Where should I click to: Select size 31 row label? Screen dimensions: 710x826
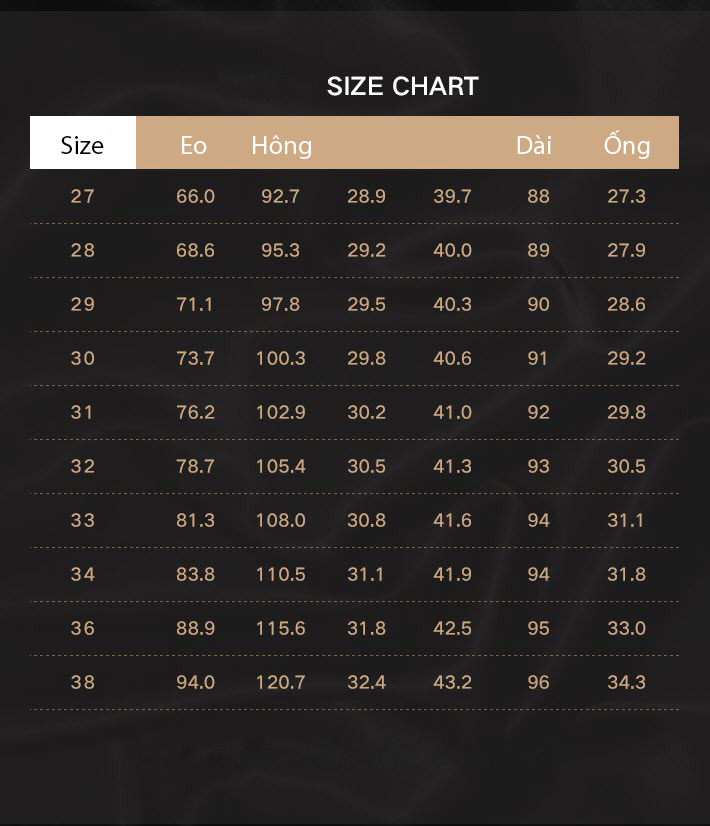point(83,412)
